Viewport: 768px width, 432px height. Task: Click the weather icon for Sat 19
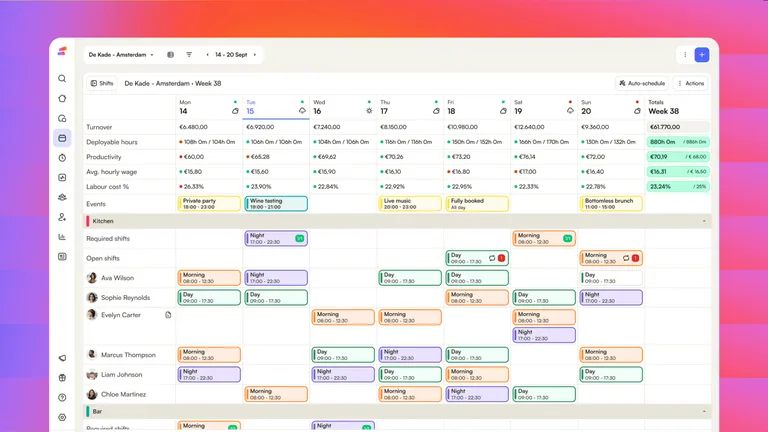(x=570, y=111)
